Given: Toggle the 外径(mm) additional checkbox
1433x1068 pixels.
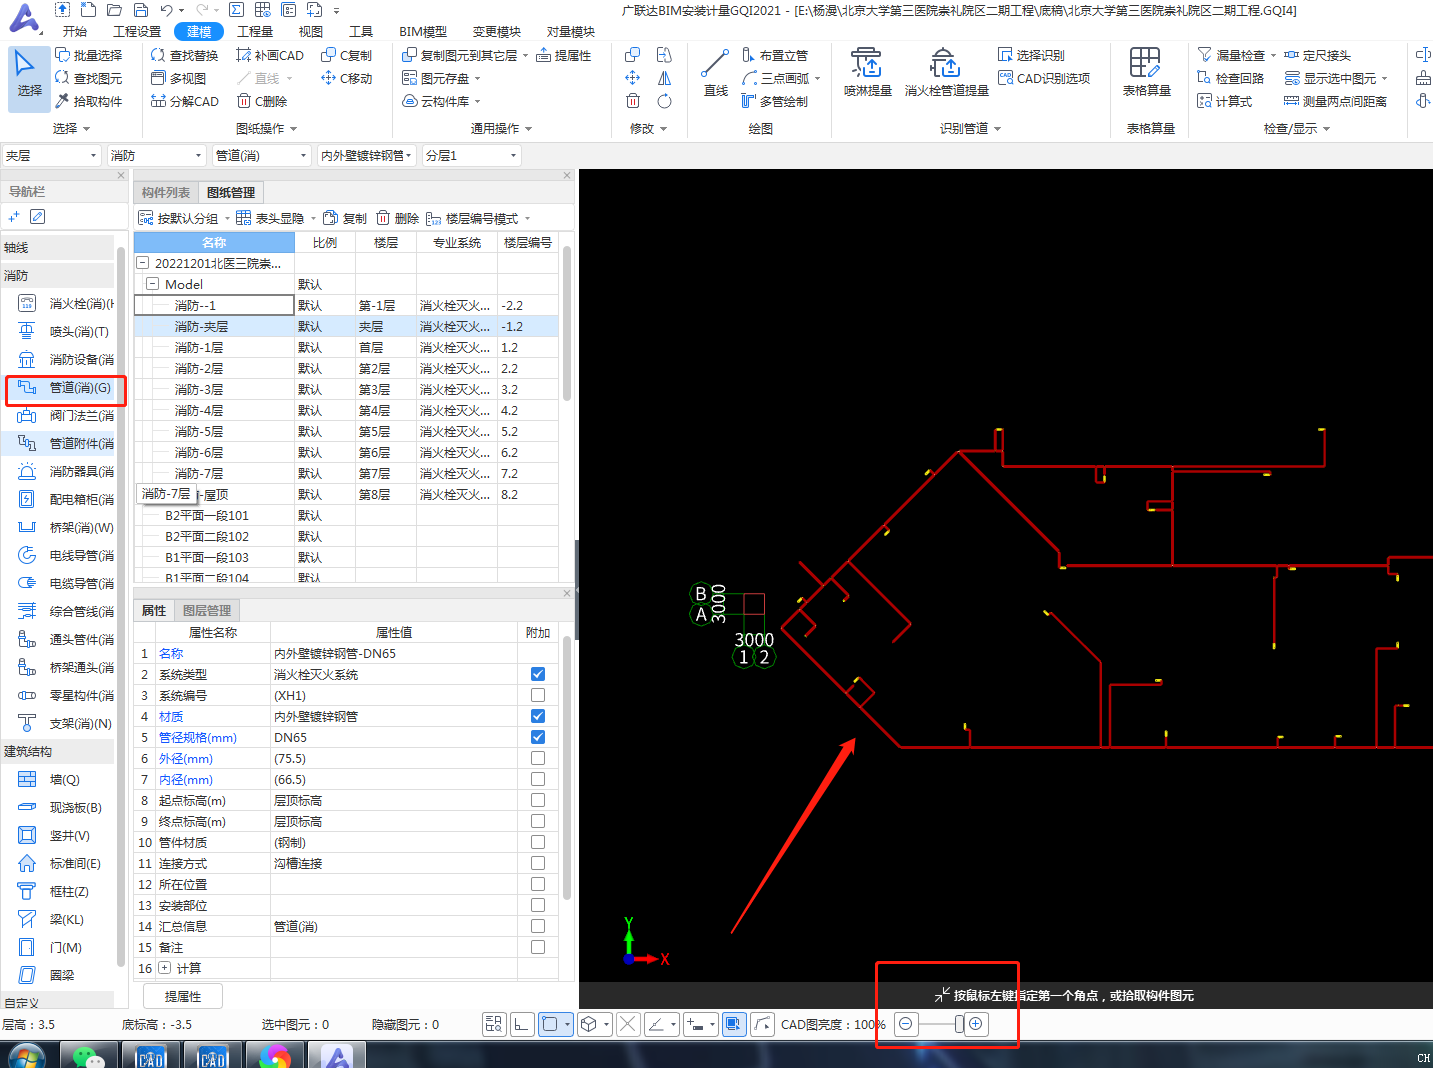Looking at the screenshot, I should pyautogui.click(x=538, y=758).
